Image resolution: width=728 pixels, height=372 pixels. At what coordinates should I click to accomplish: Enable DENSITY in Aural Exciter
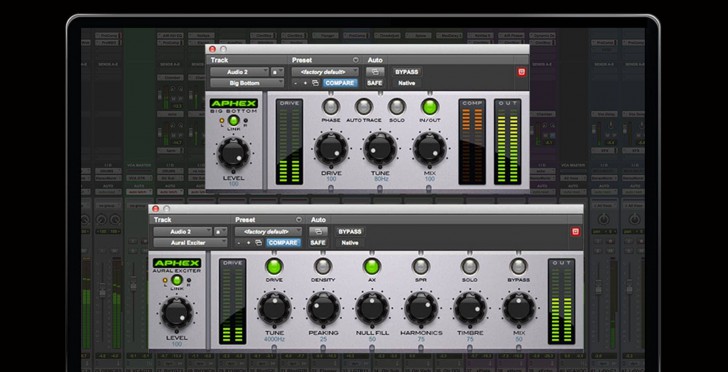[x=323, y=266]
